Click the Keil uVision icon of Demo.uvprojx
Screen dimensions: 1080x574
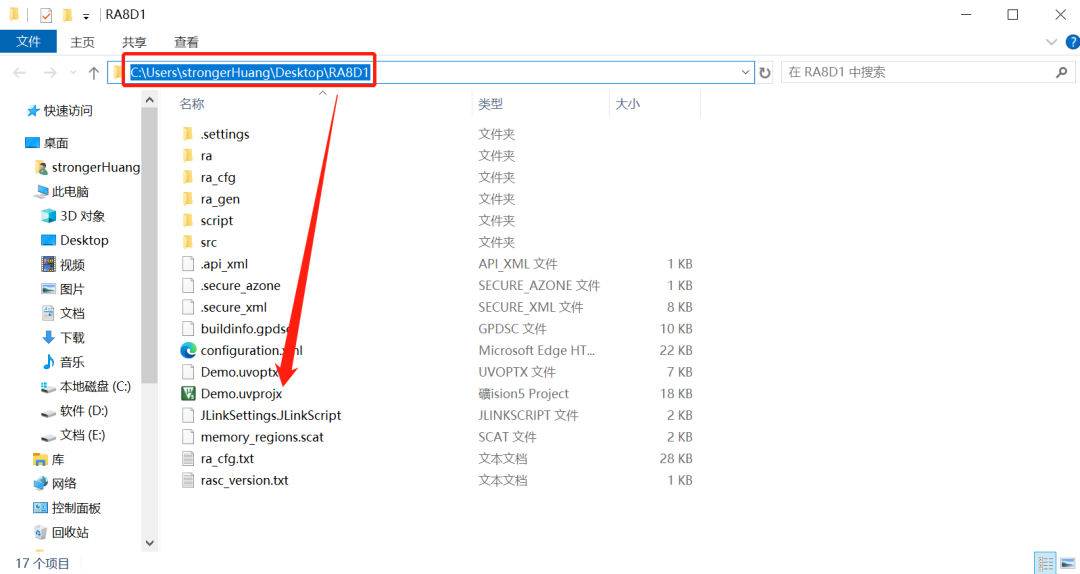pyautogui.click(x=188, y=393)
